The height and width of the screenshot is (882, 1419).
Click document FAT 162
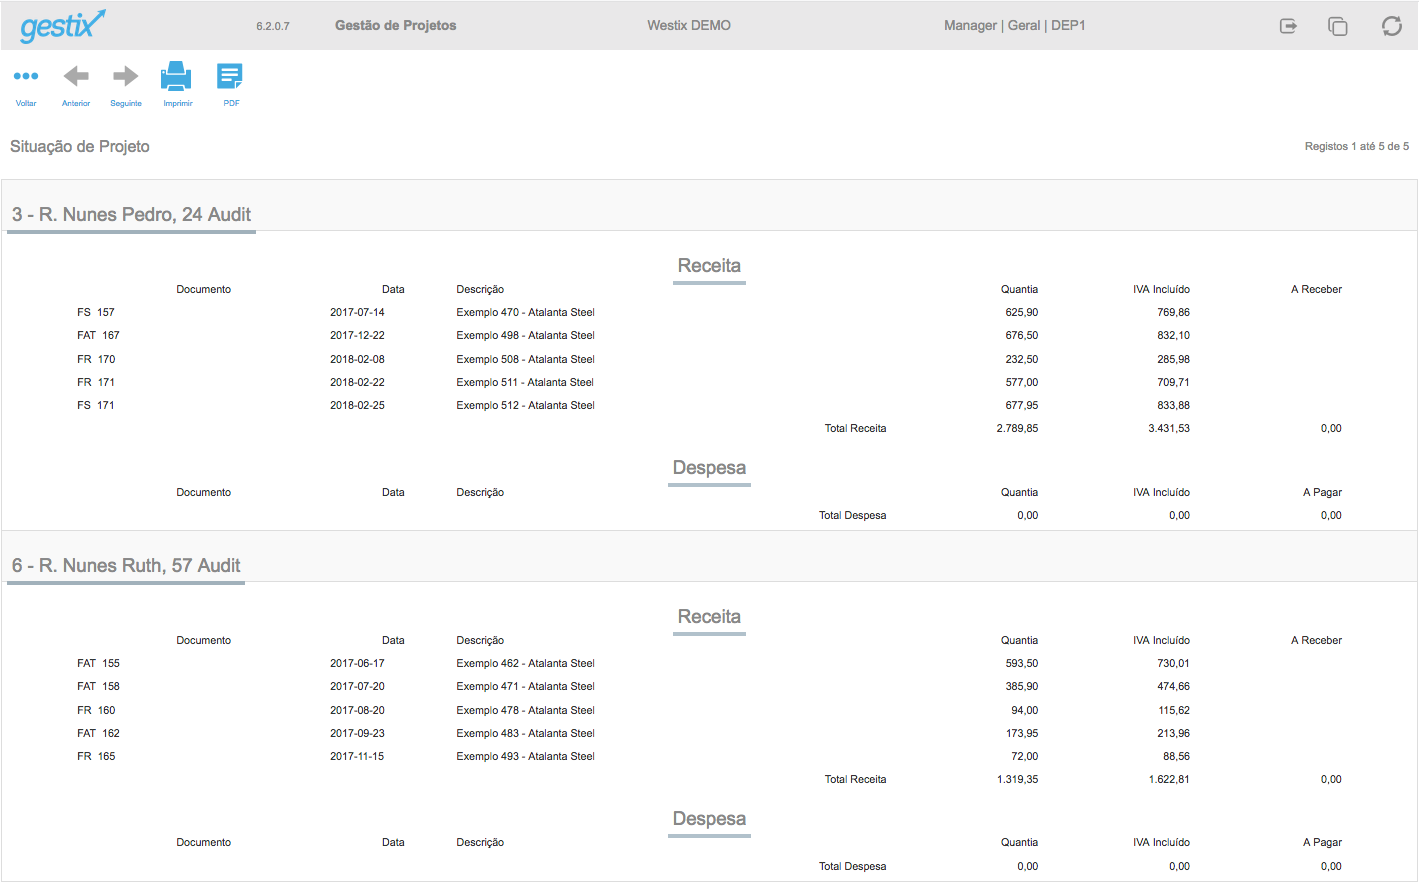tap(98, 733)
